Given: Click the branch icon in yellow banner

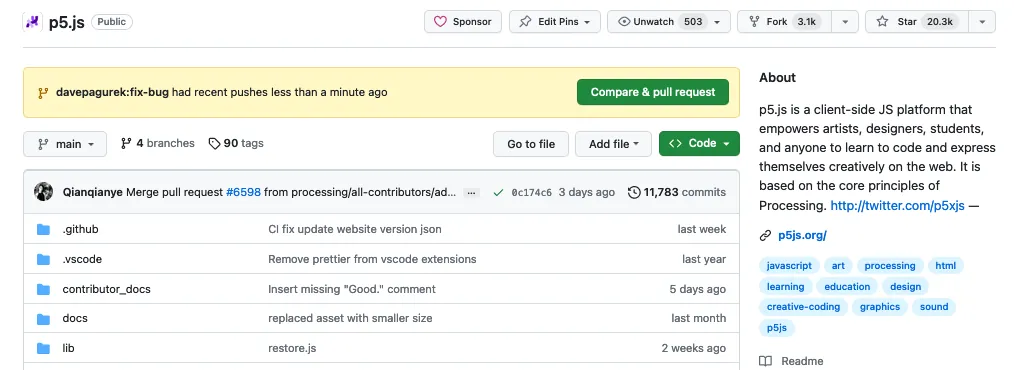Looking at the screenshot, I should click(43, 92).
